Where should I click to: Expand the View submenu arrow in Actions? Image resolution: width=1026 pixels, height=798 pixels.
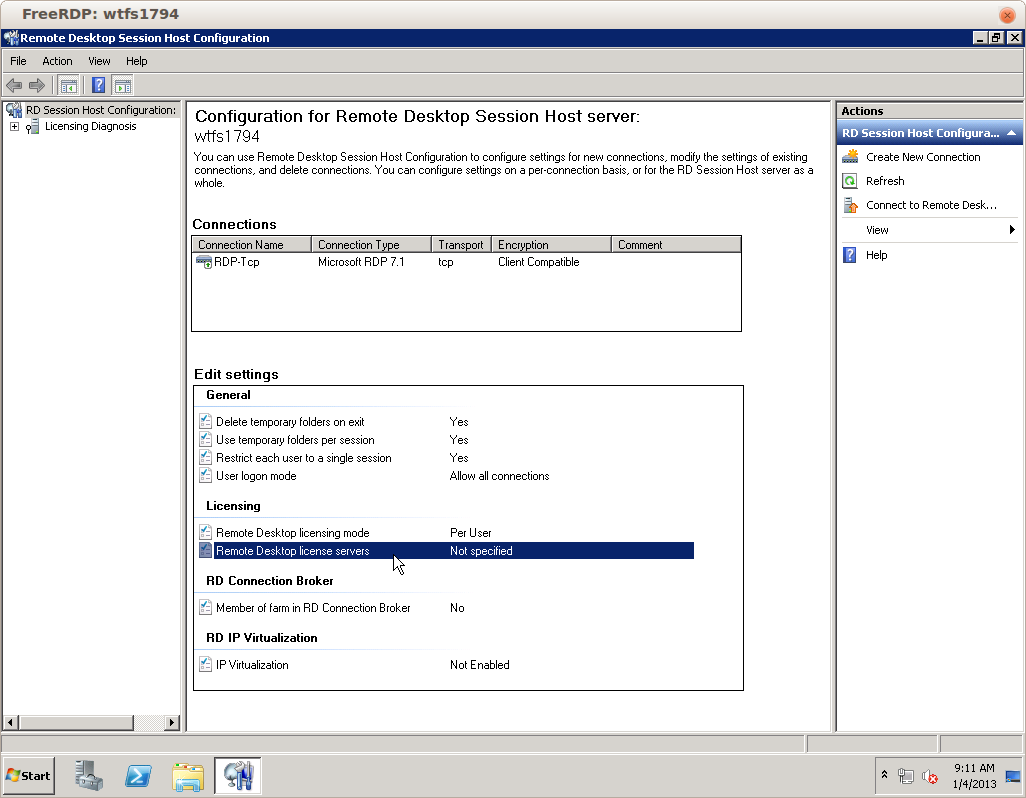coord(1012,230)
